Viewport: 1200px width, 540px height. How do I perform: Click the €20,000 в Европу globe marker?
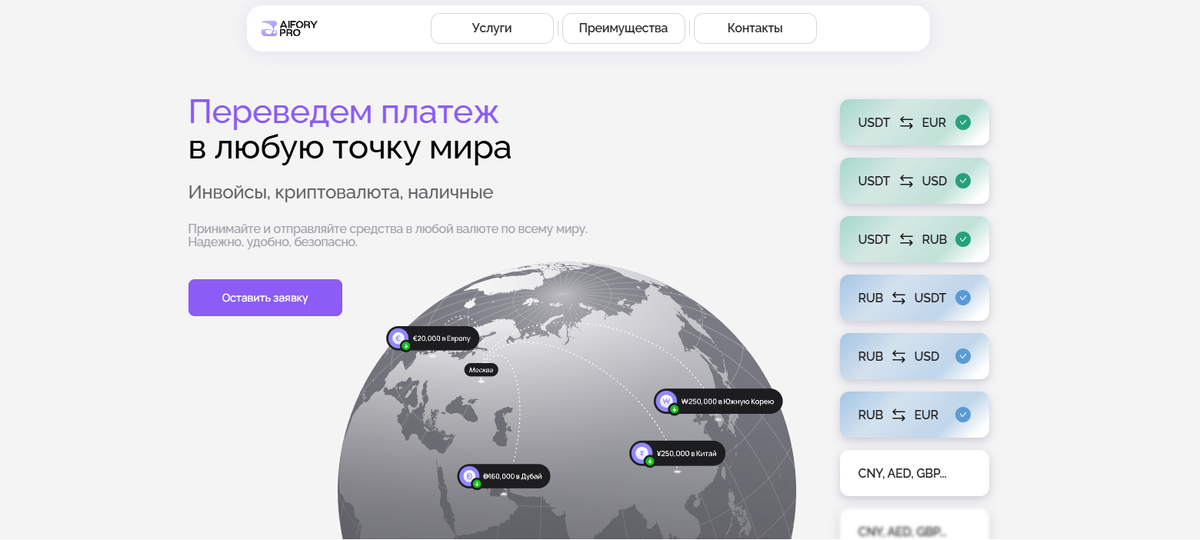tap(433, 338)
